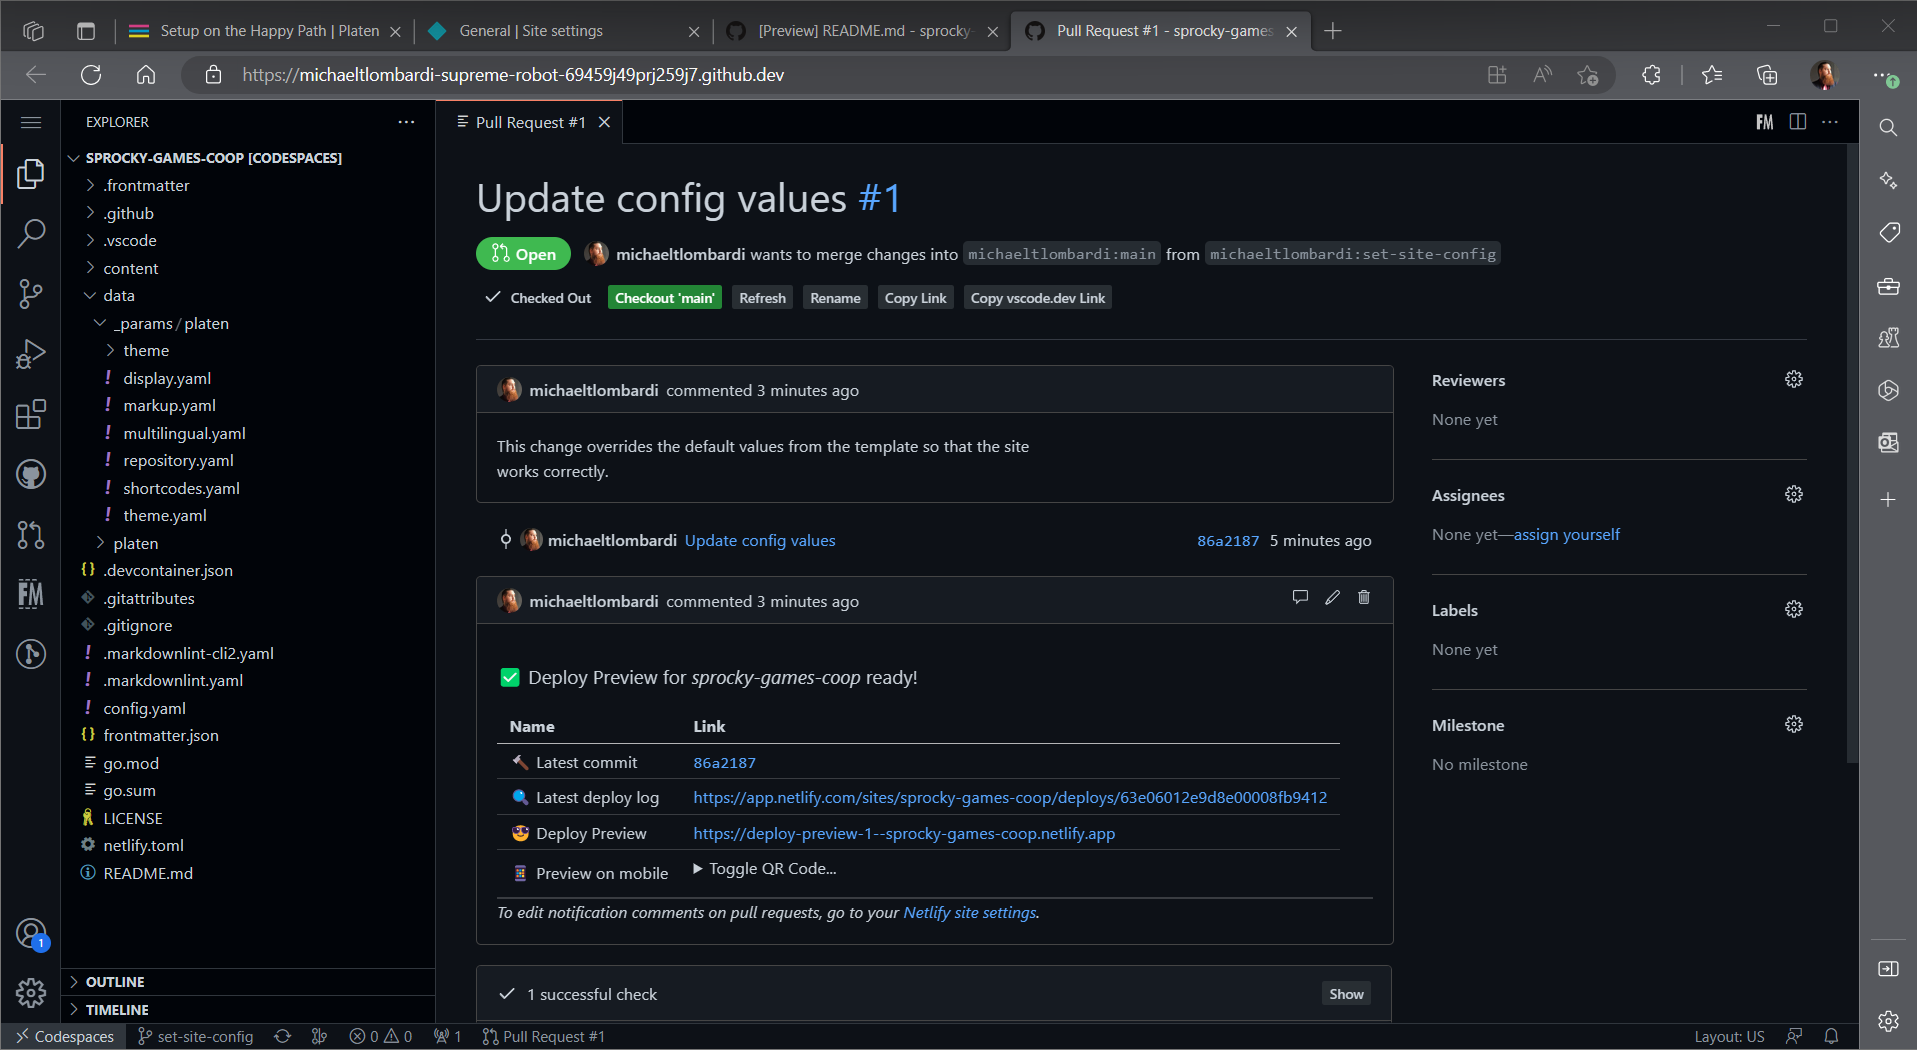Toggle split editor layout icon
Viewport: 1917px width, 1050px height.
click(x=1798, y=122)
